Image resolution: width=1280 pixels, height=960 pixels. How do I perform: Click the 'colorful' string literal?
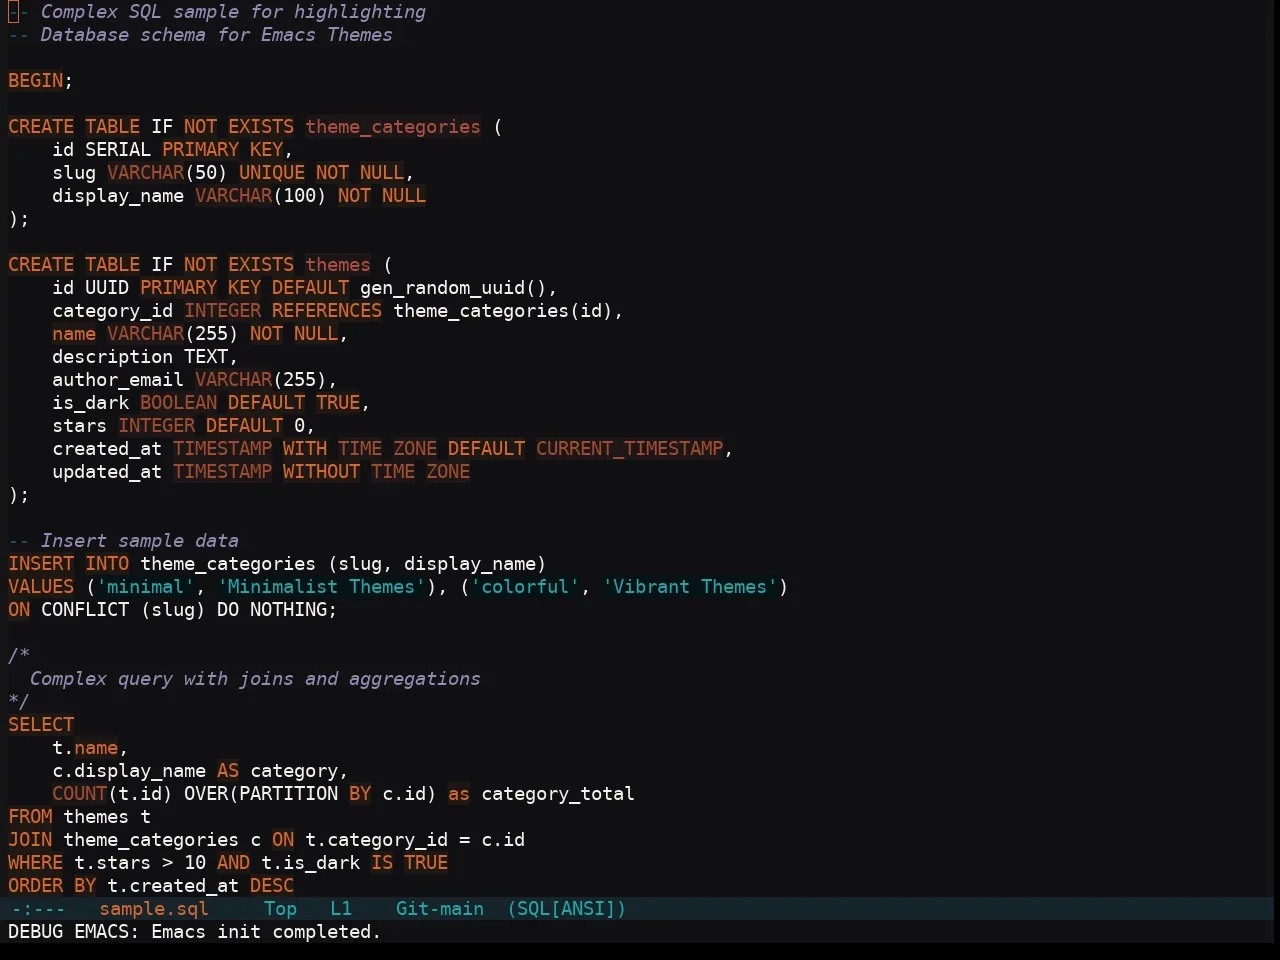[x=525, y=587]
